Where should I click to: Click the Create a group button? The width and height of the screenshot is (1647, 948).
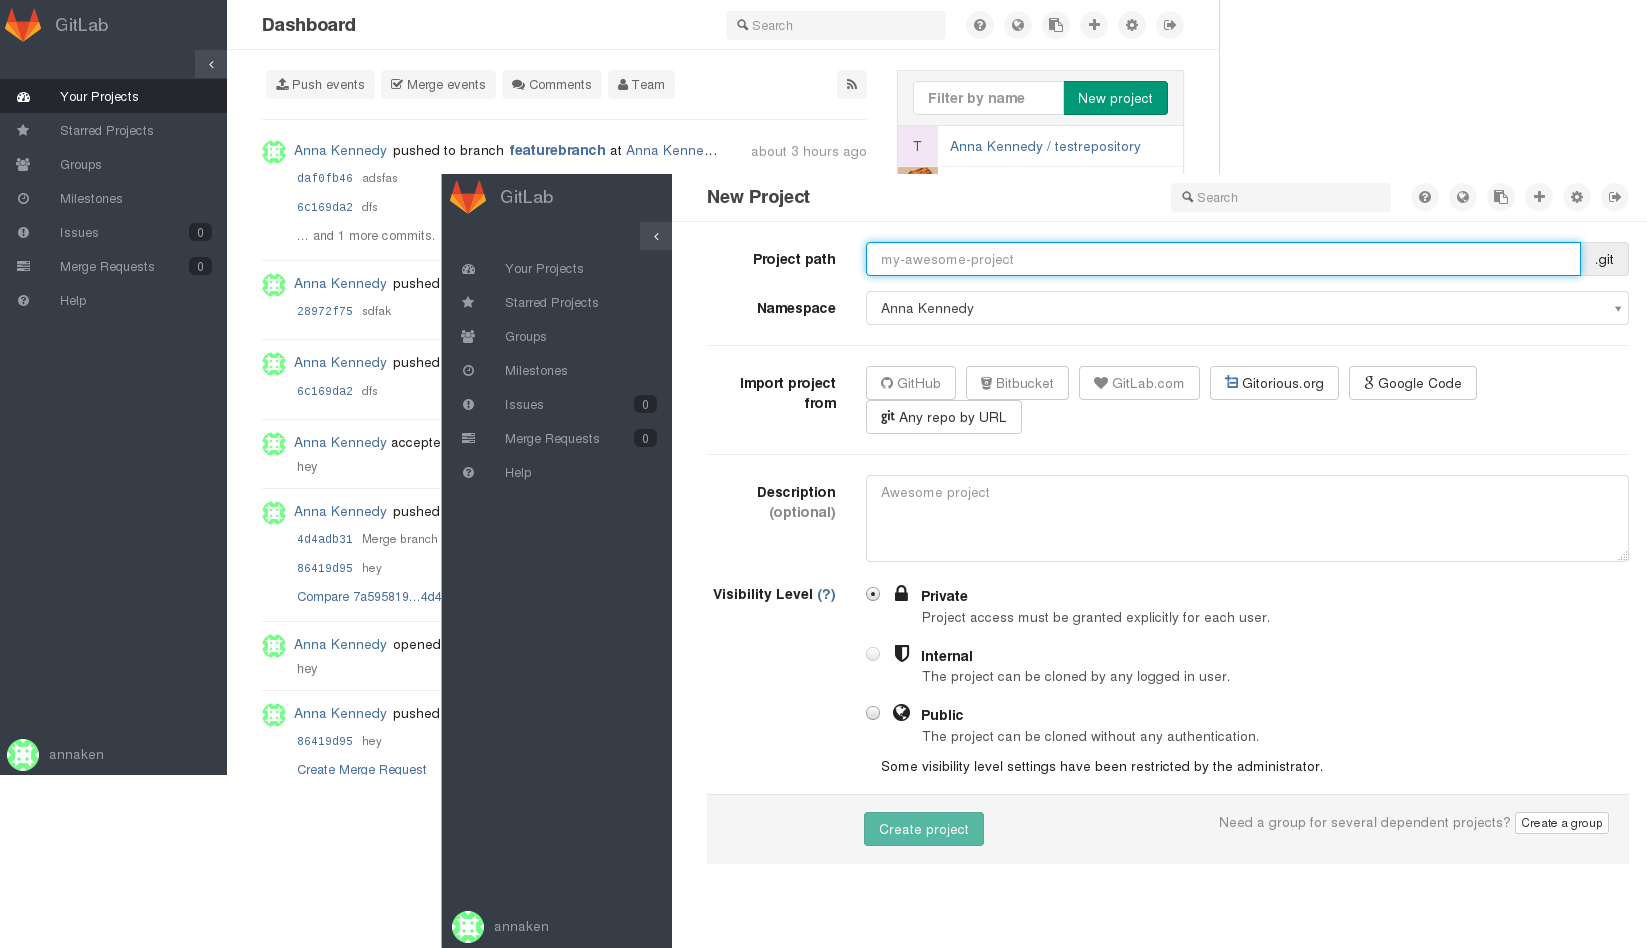[x=1562, y=823]
